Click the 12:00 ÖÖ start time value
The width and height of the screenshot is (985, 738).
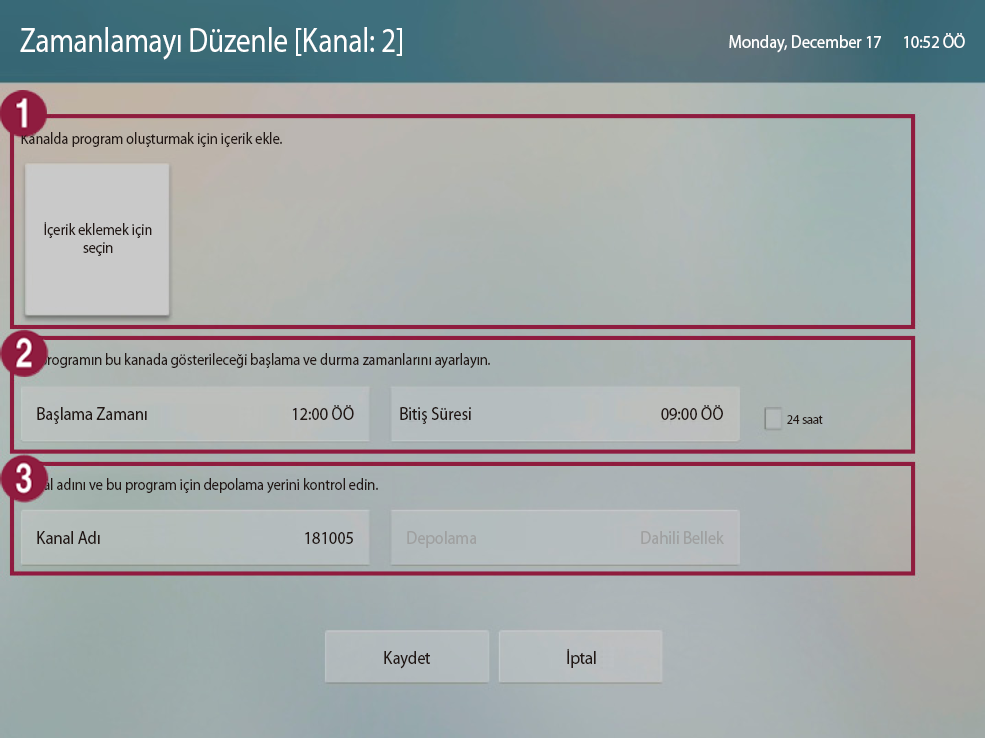(x=322, y=414)
